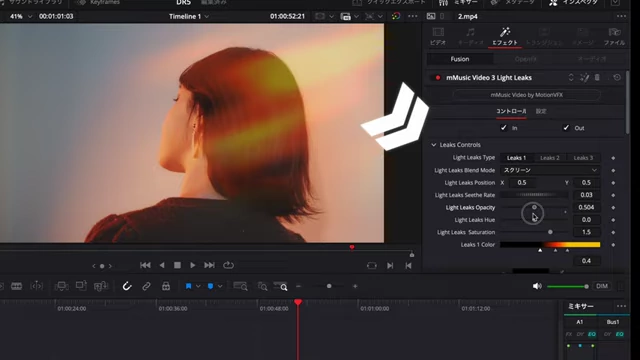Select the エフェクト (Effects) inspector tab
This screenshot has height=360, width=640.
coord(504,36)
